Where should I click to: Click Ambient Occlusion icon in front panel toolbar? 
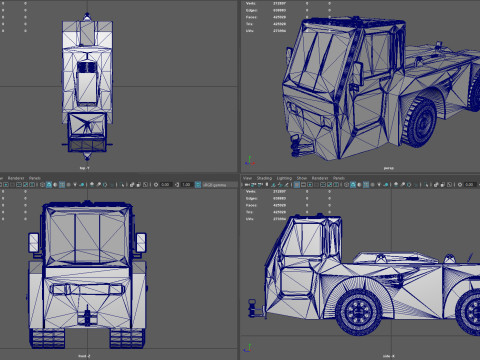coord(92,185)
